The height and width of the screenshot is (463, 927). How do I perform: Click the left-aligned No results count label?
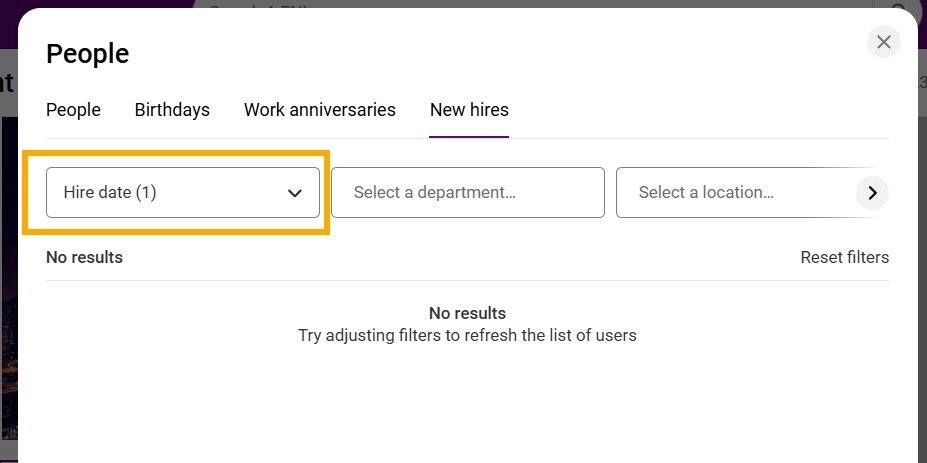coord(84,257)
